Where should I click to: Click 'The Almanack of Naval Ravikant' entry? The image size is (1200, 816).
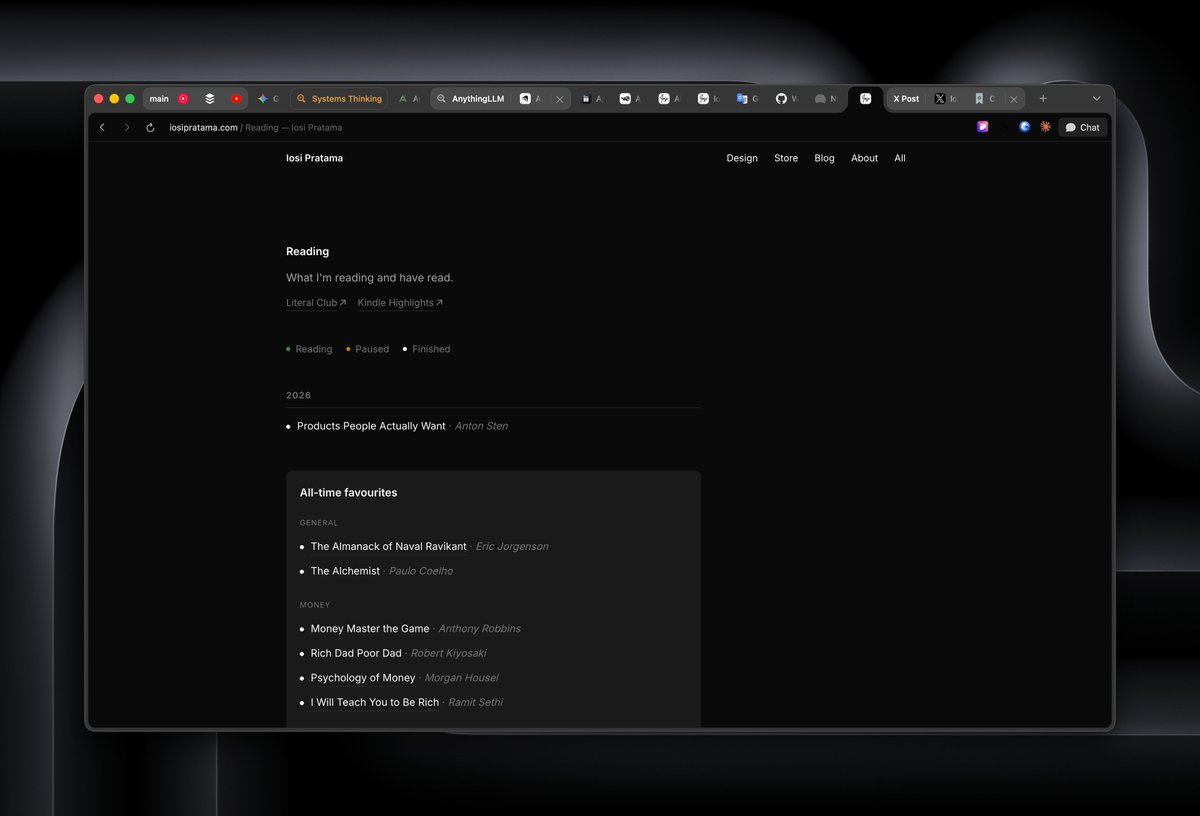click(388, 547)
